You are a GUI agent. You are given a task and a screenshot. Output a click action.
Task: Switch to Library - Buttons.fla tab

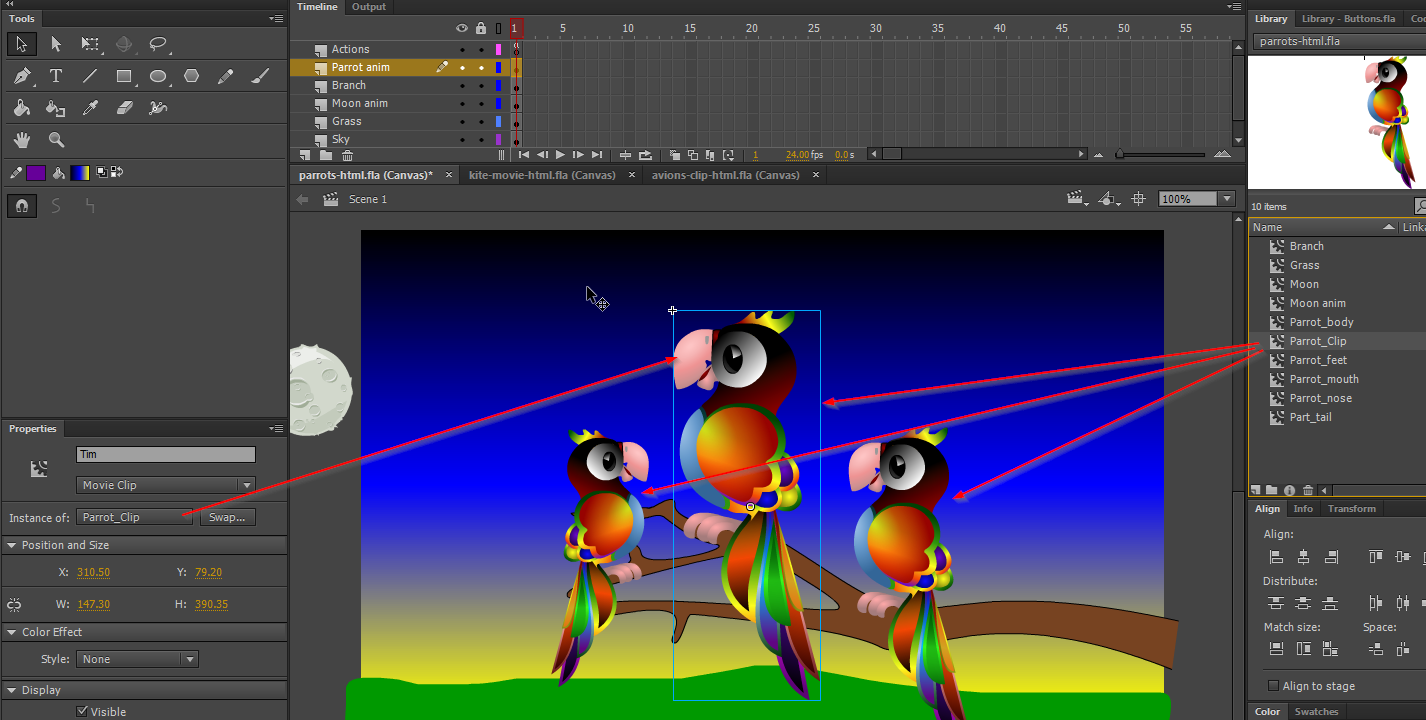(x=1348, y=19)
